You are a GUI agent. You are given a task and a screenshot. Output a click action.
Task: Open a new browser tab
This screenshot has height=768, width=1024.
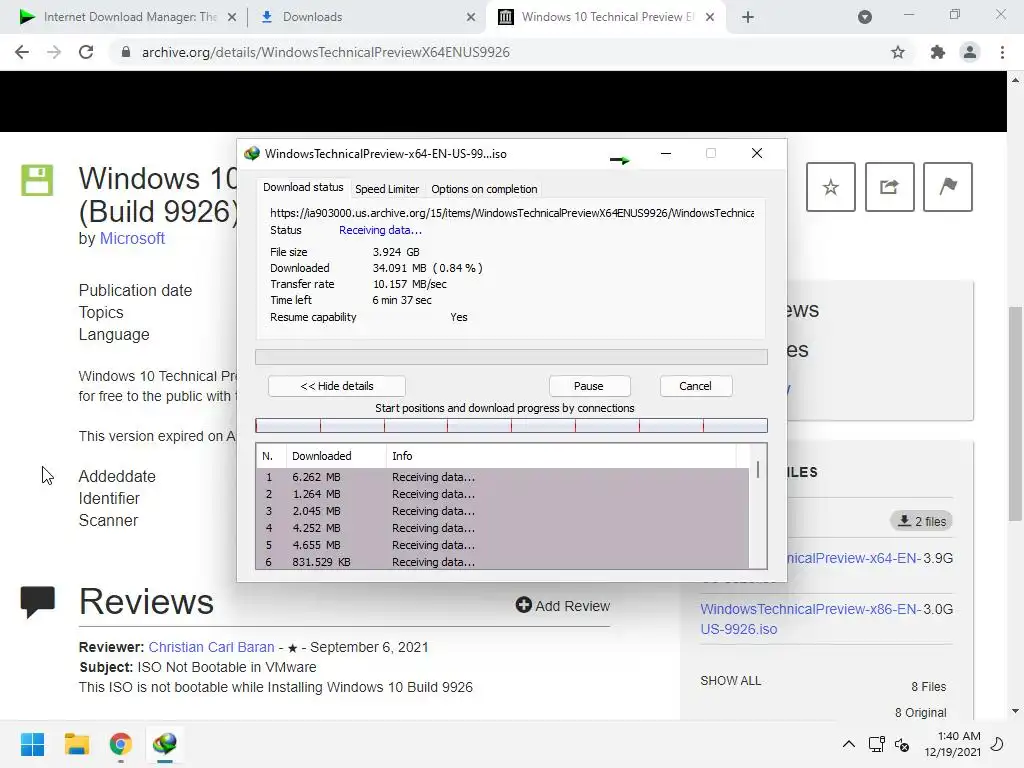point(748,17)
